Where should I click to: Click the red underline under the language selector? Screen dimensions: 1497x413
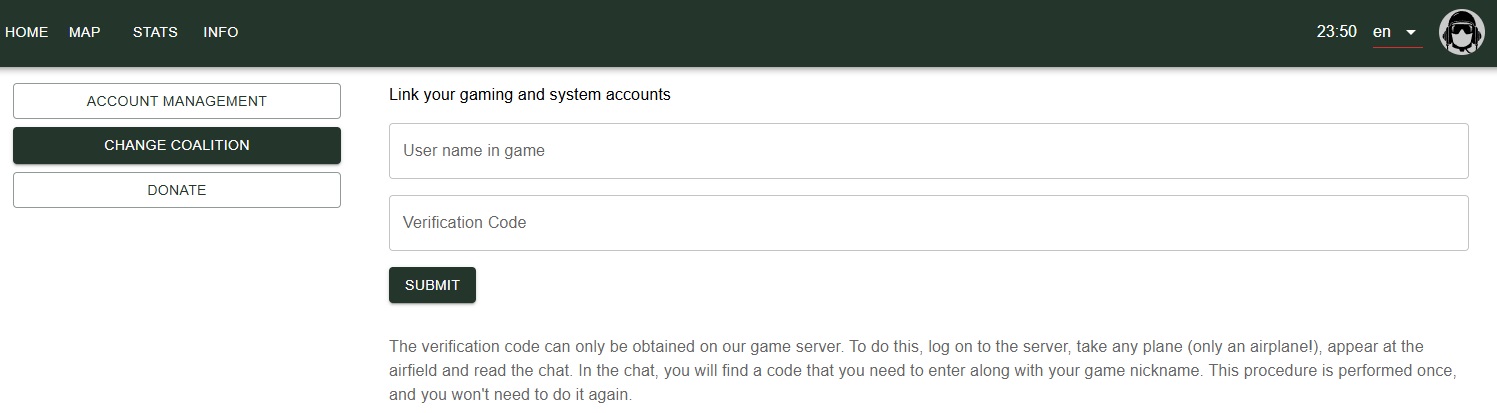pyautogui.click(x=1397, y=47)
